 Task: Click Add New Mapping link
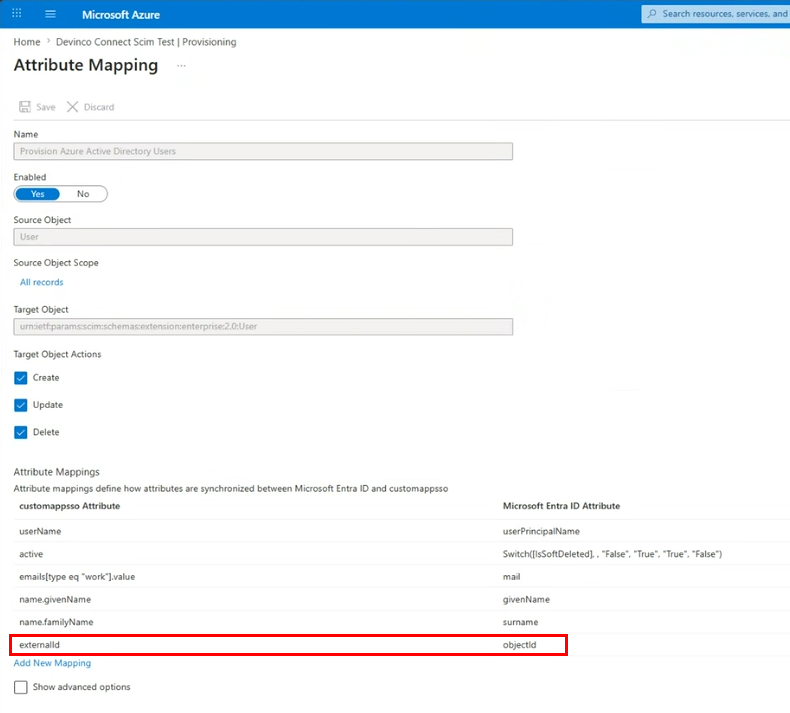click(x=52, y=663)
